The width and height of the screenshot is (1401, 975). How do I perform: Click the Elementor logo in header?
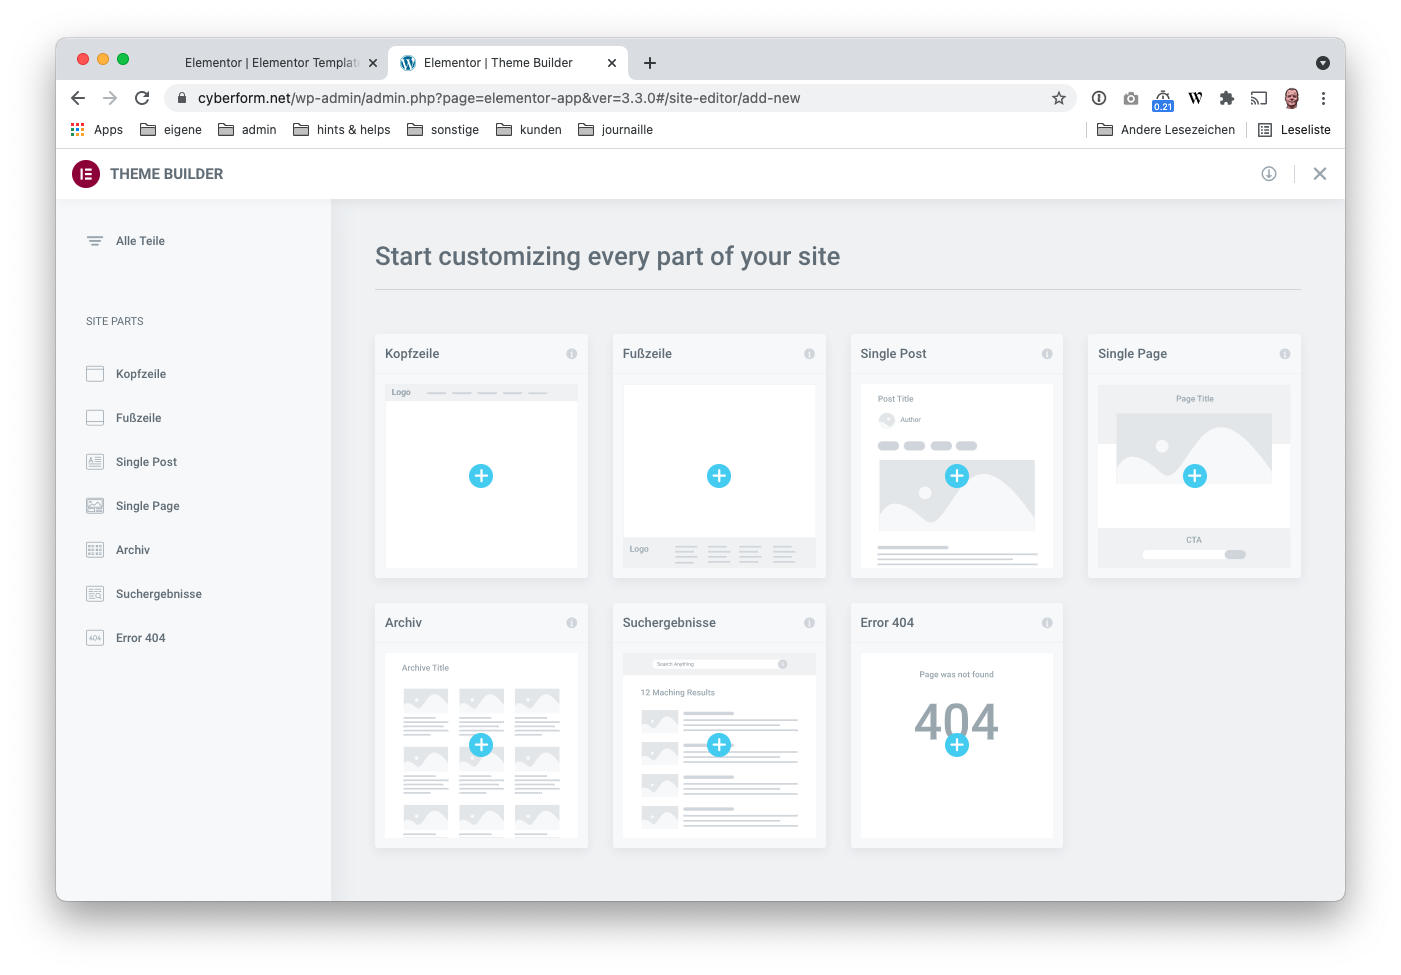point(86,174)
